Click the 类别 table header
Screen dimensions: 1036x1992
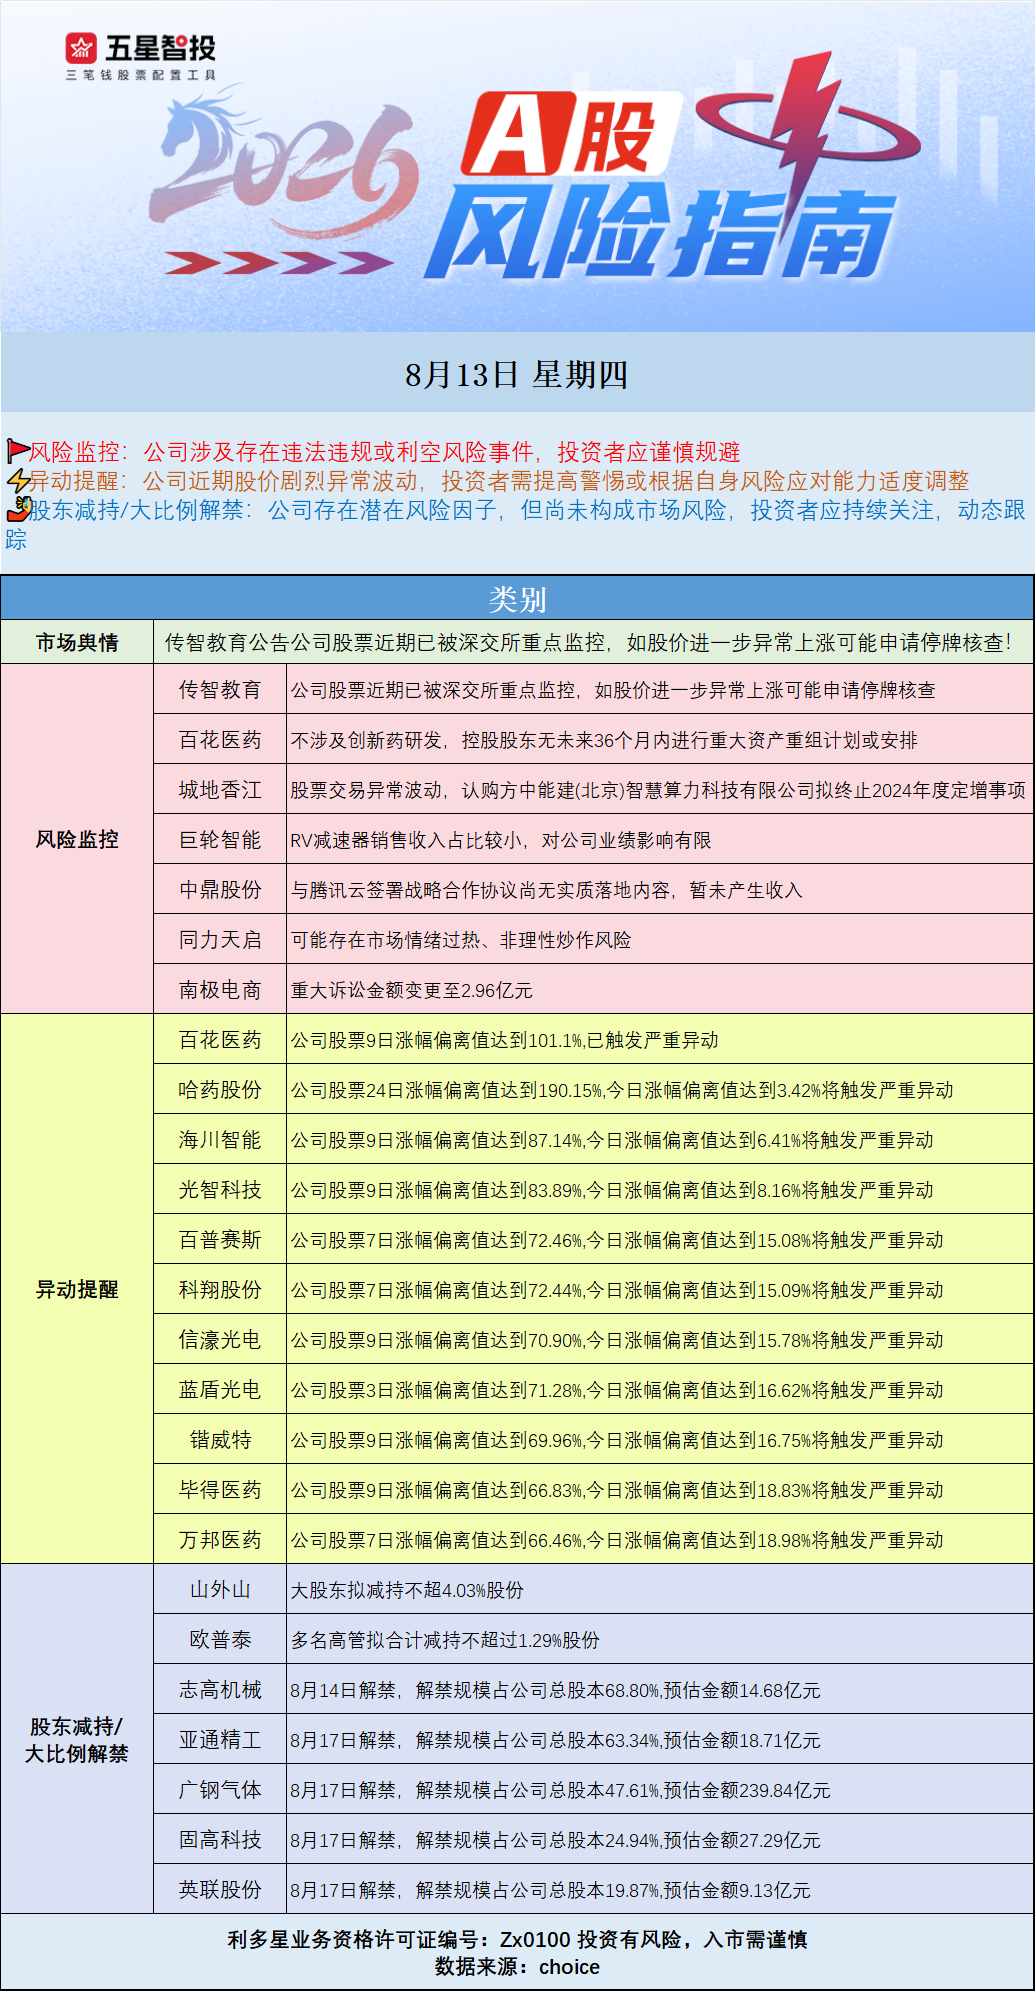click(517, 599)
